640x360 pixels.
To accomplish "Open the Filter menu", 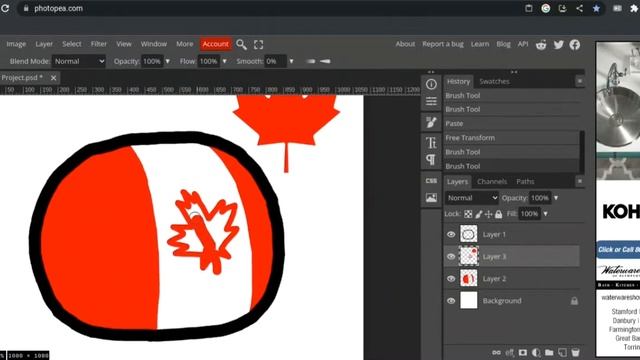I will click(x=98, y=44).
